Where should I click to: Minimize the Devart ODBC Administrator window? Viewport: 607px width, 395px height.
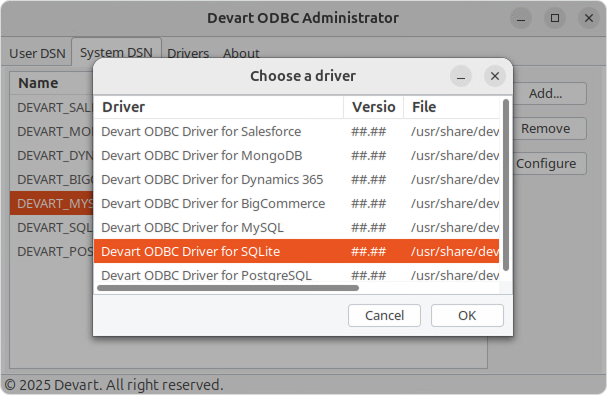(521, 18)
